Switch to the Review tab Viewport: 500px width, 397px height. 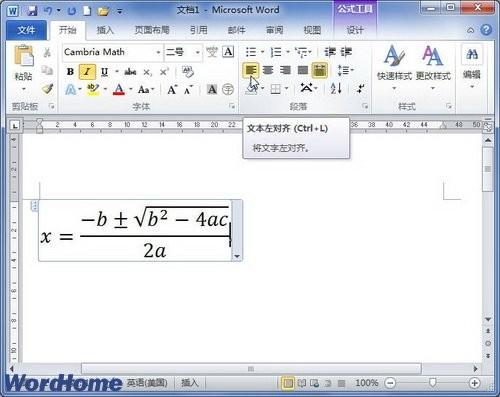(274, 30)
